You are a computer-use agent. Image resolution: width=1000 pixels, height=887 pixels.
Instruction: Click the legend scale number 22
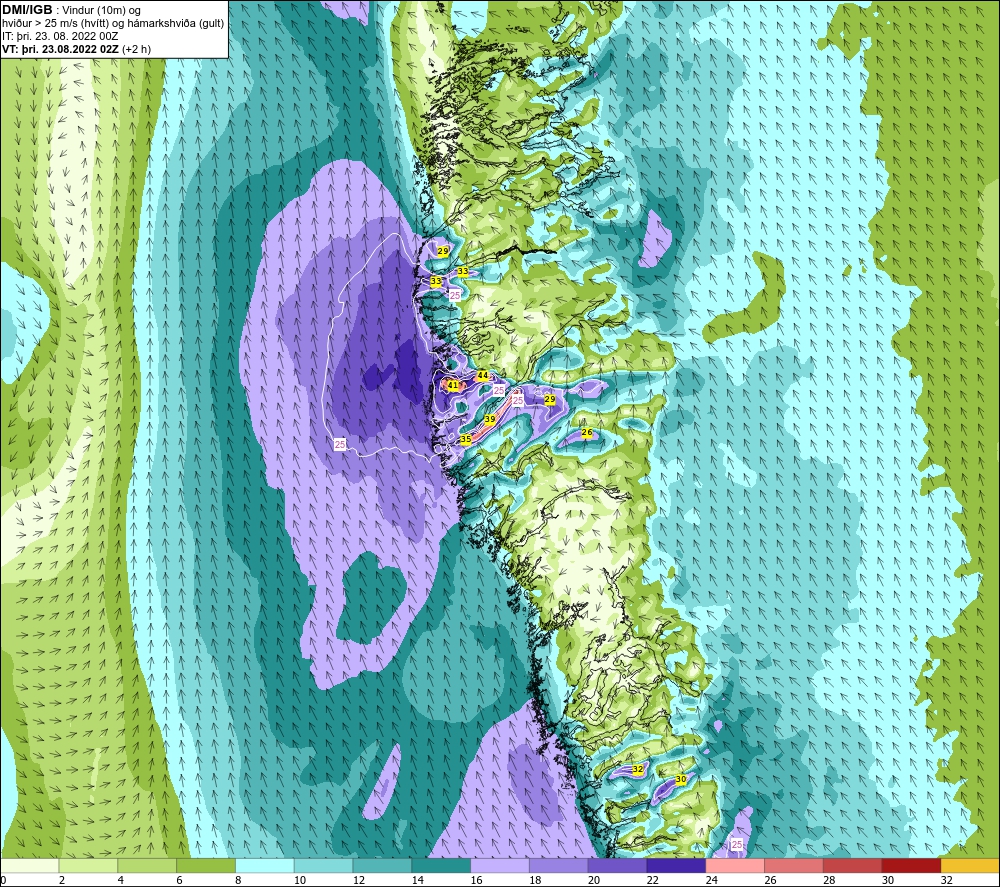pyautogui.click(x=652, y=880)
